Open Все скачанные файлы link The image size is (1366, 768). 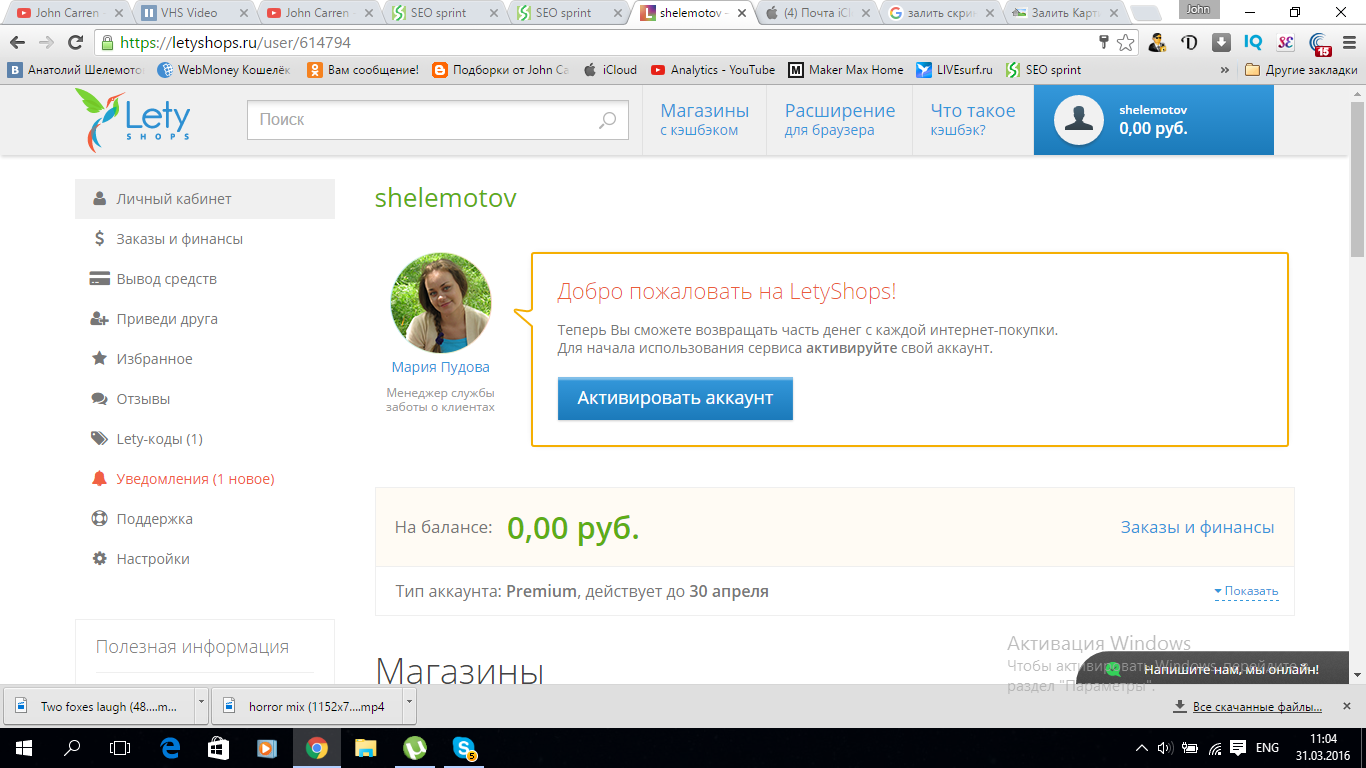tap(1257, 707)
